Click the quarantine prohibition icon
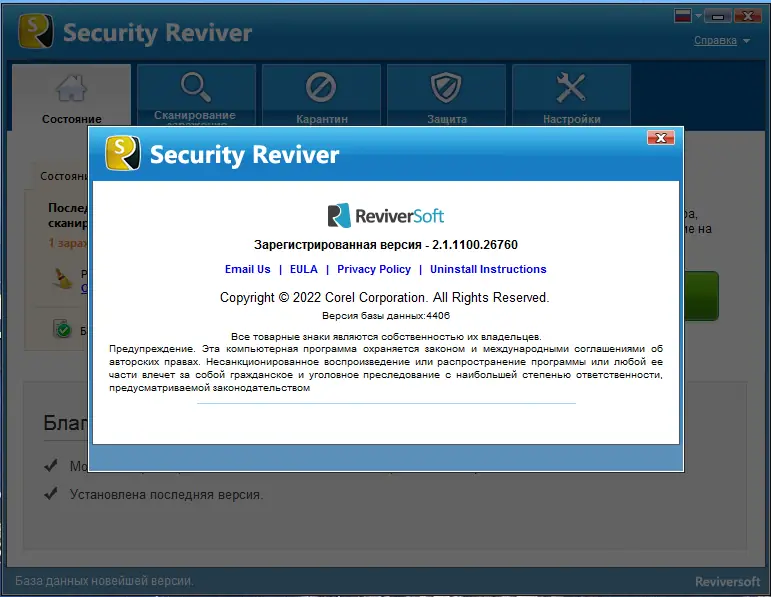771x597 pixels. [x=321, y=88]
